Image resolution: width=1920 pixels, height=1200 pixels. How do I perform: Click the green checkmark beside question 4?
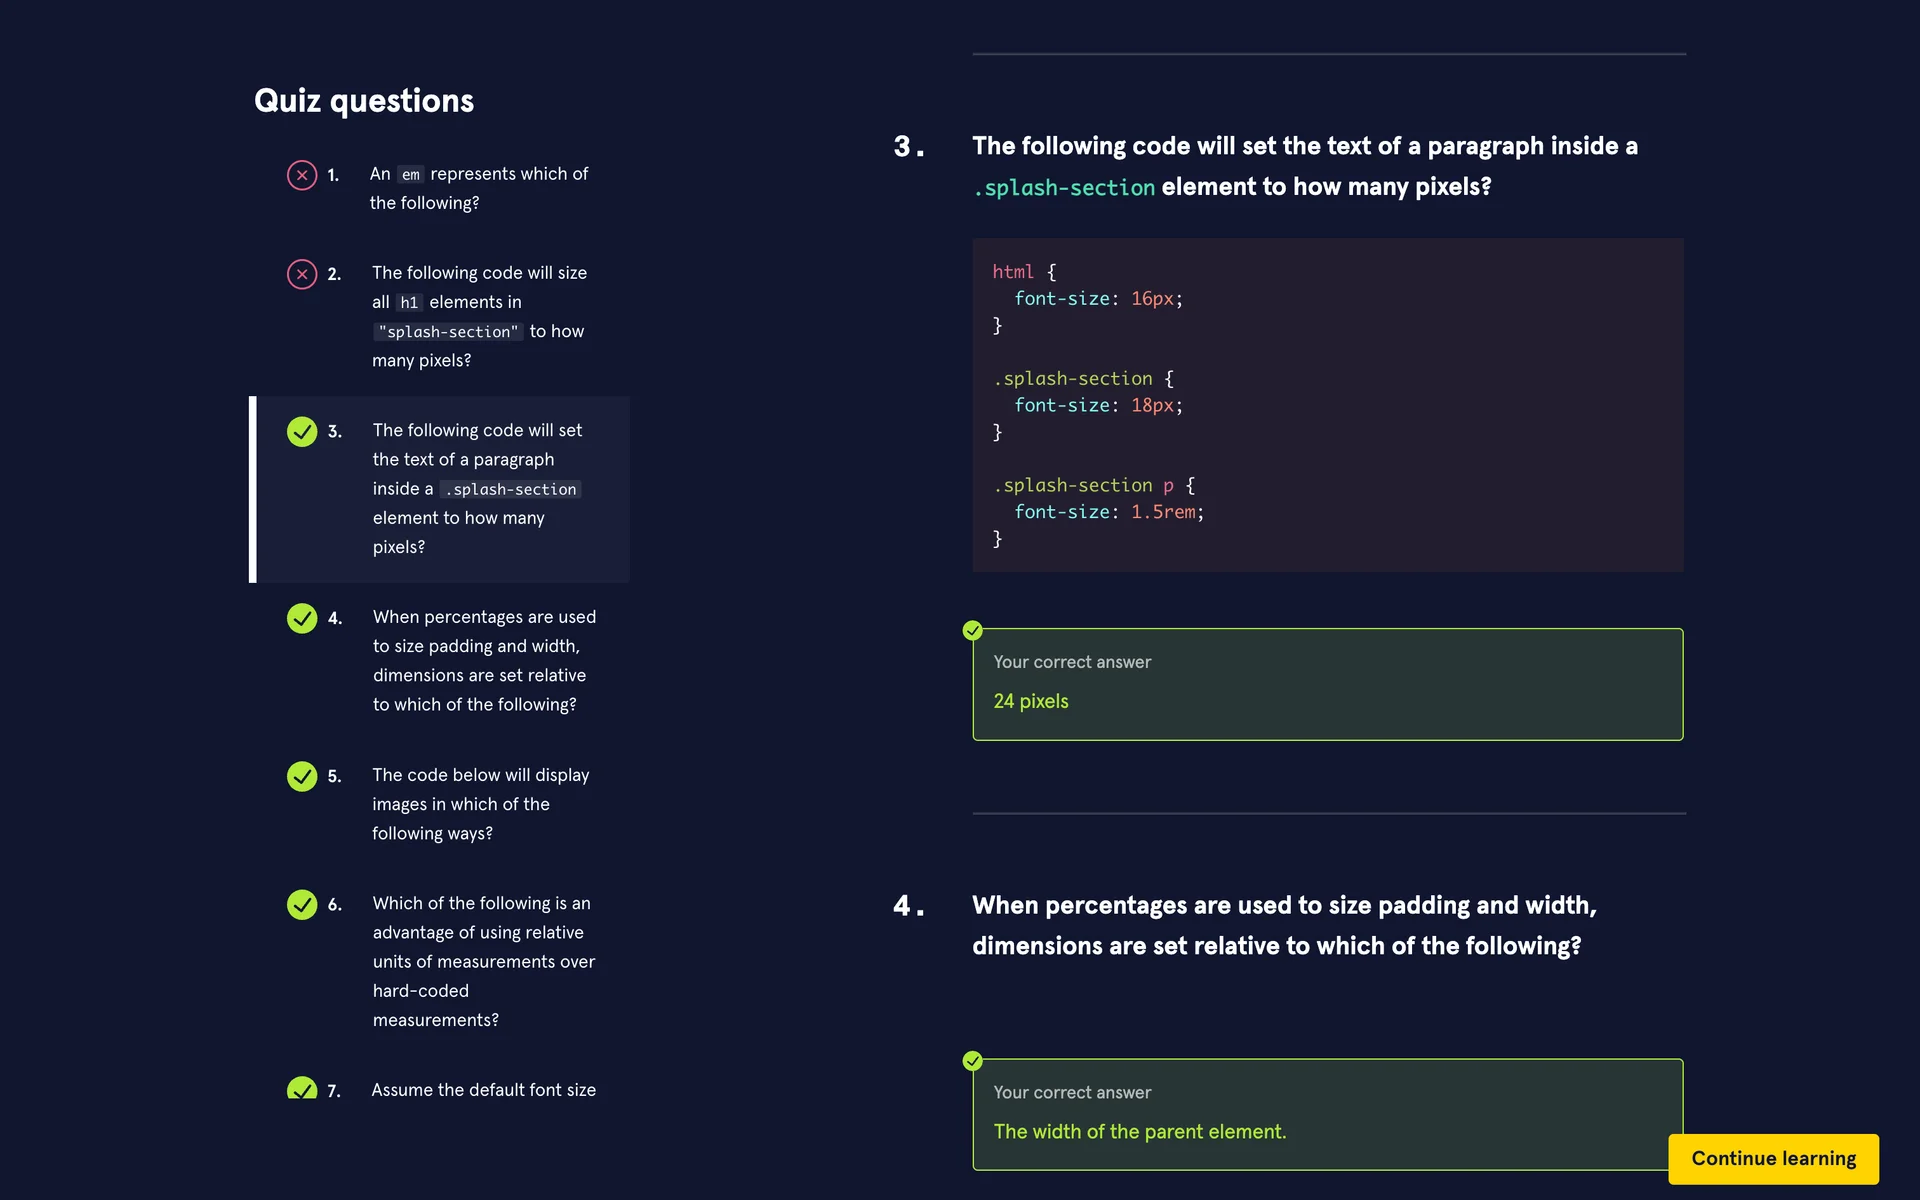coord(302,618)
